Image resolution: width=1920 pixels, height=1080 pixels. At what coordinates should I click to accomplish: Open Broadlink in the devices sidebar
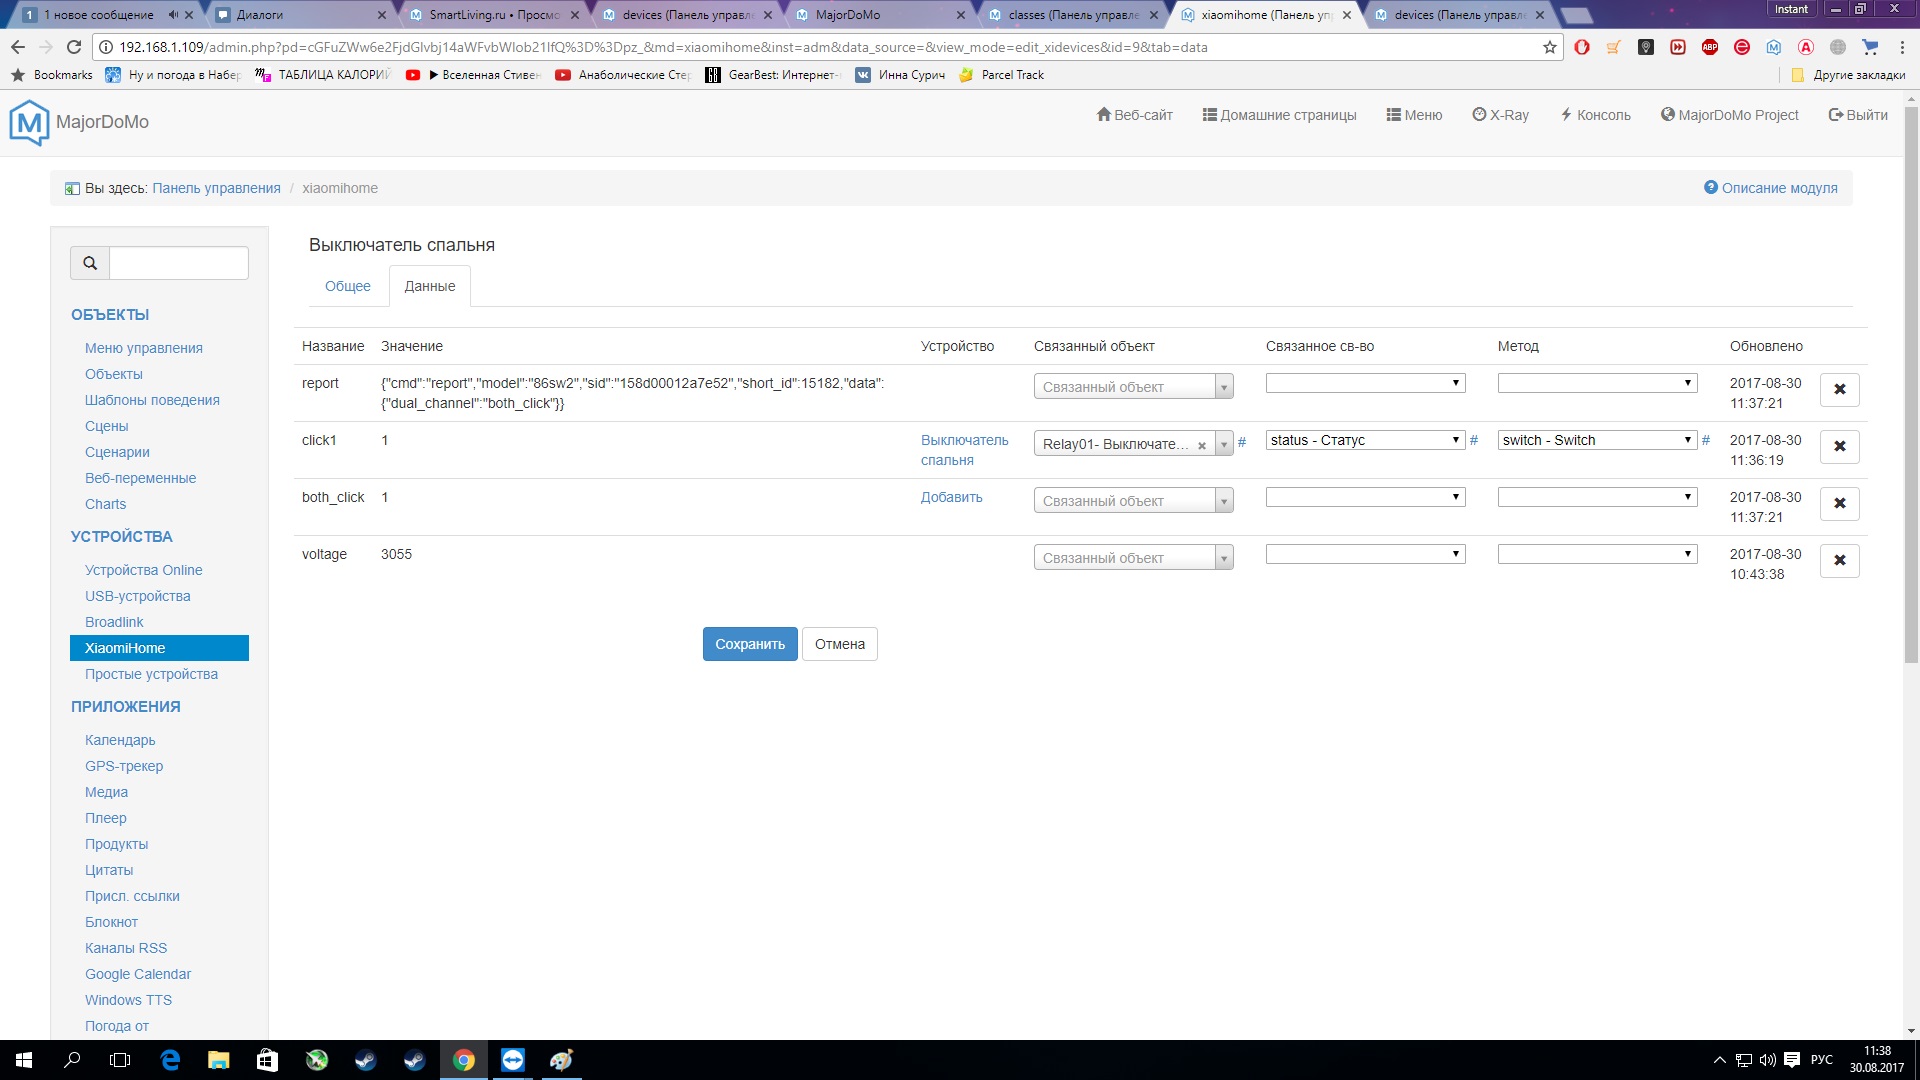(114, 622)
